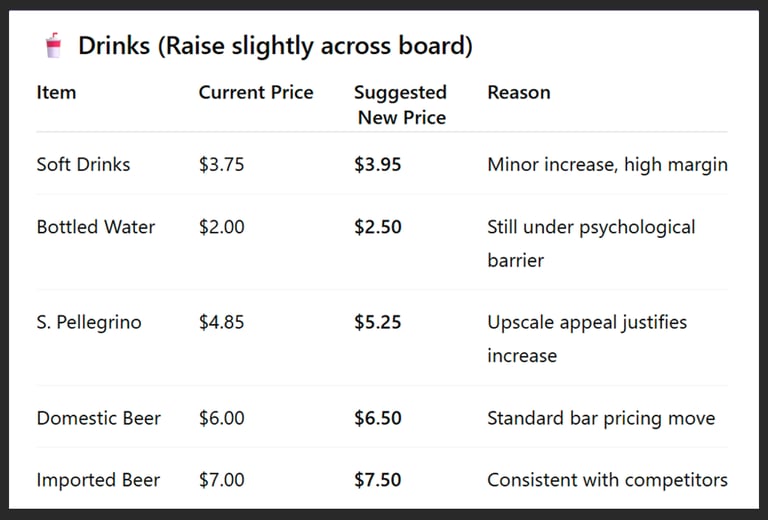Click the $7.50 suggested price
The width and height of the screenshot is (768, 520).
(x=378, y=480)
